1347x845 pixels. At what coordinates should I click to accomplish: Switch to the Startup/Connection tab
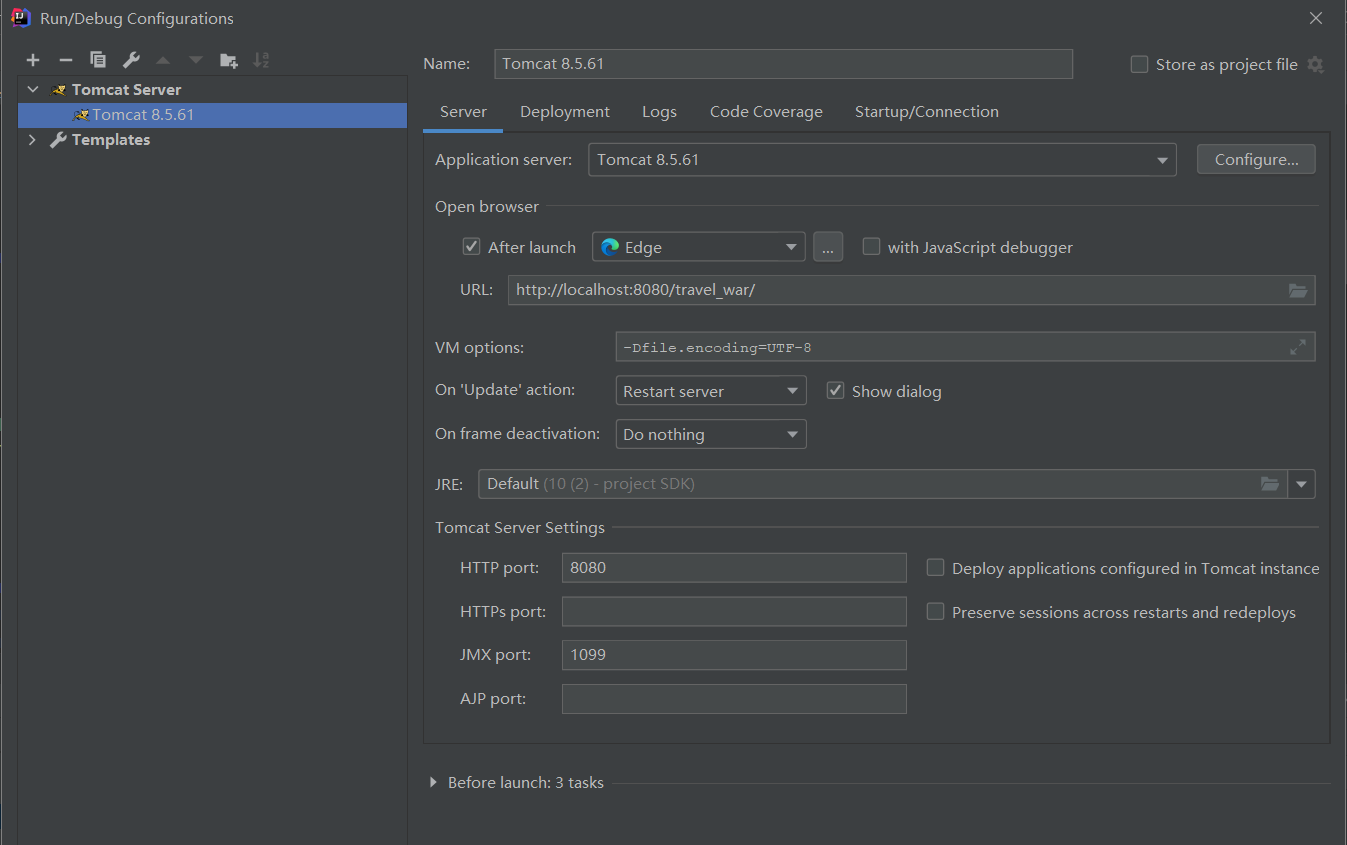pyautogui.click(x=926, y=112)
